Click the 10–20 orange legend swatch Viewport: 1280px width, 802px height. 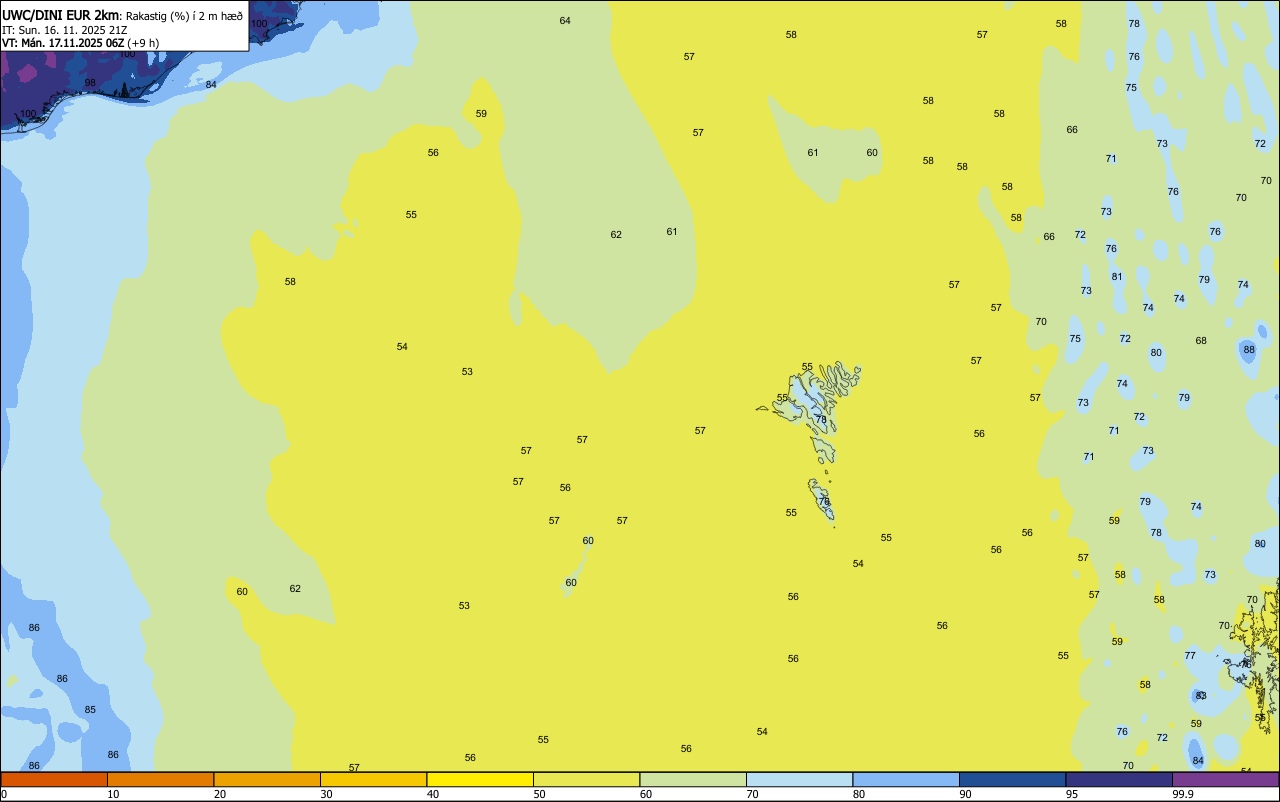click(160, 779)
